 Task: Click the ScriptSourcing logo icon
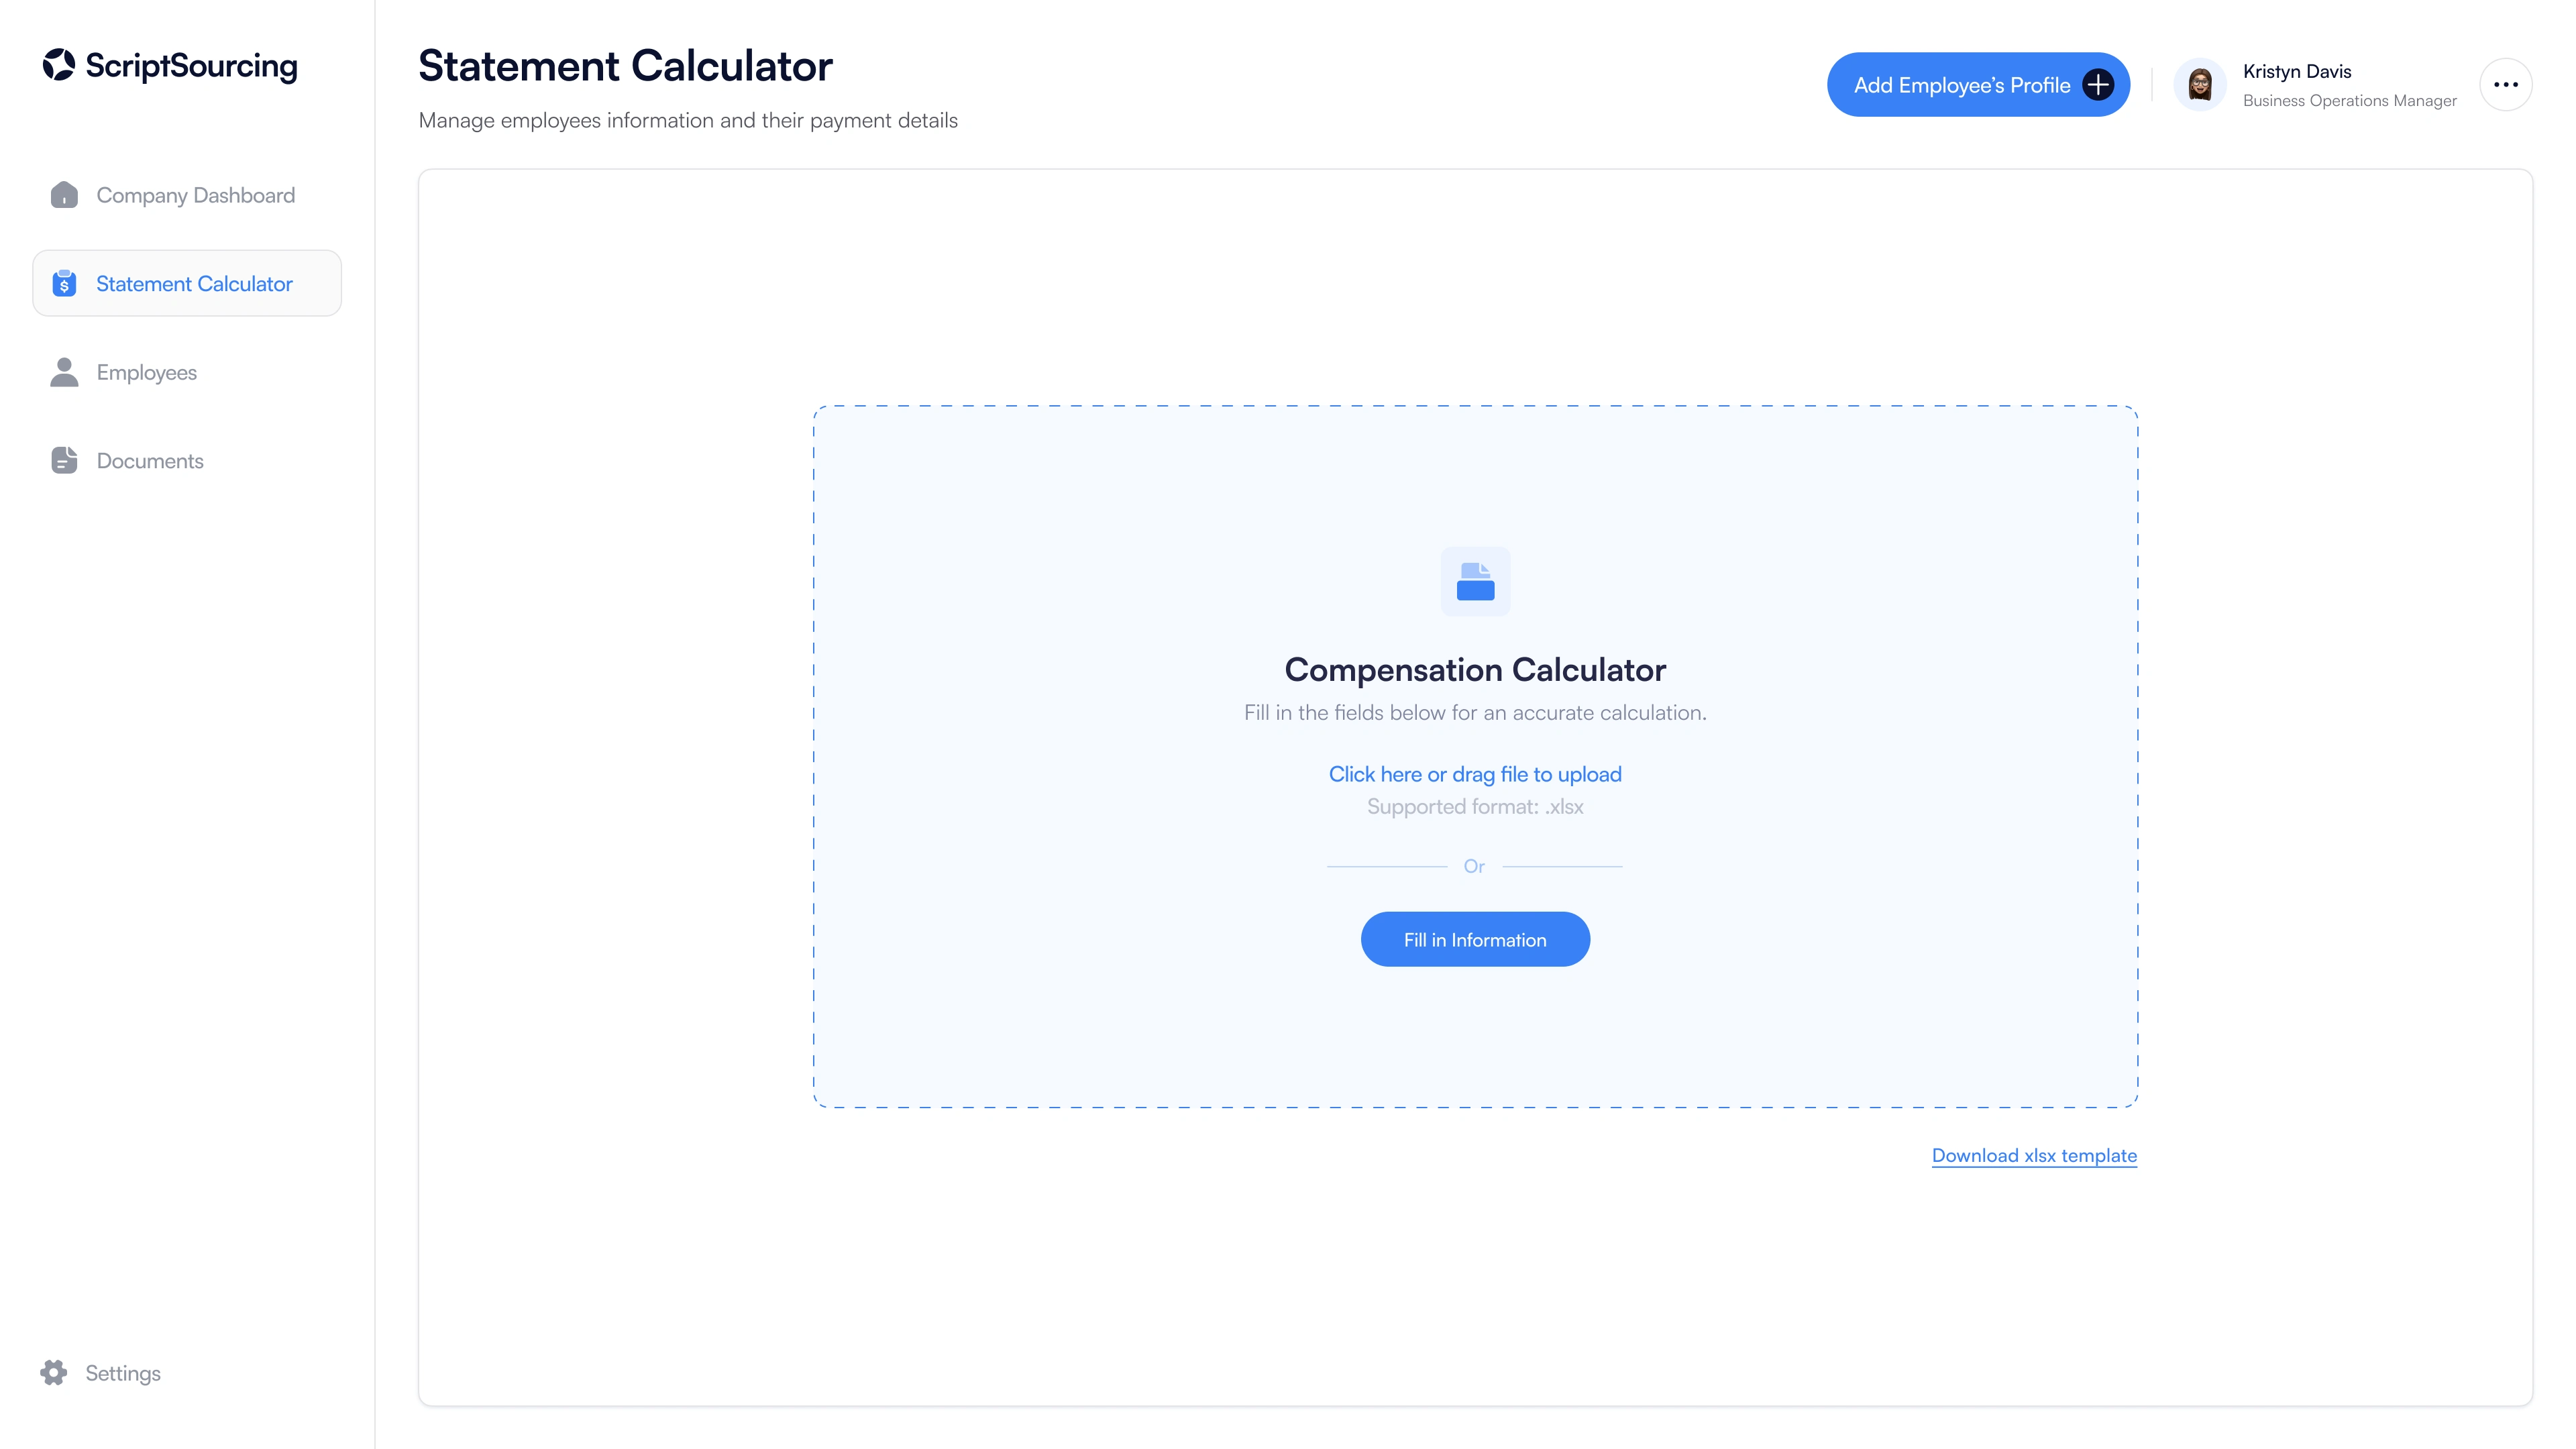59,65
